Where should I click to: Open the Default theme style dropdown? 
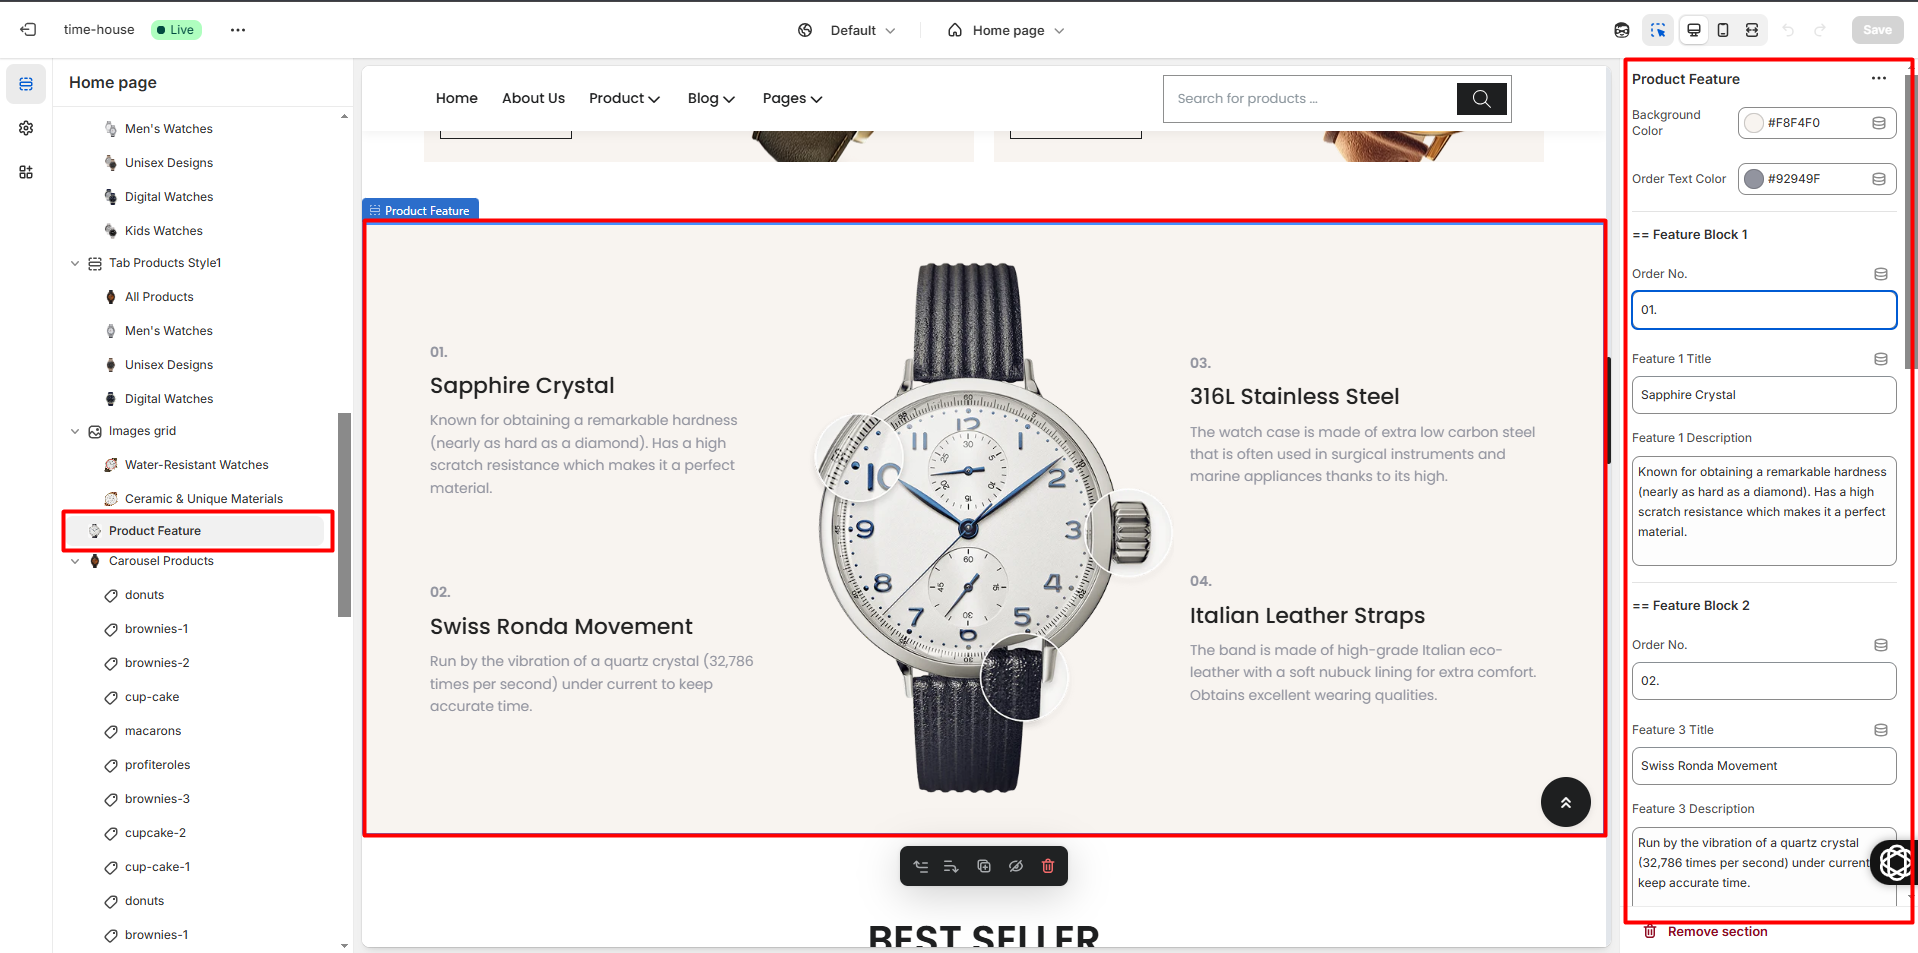pos(846,30)
